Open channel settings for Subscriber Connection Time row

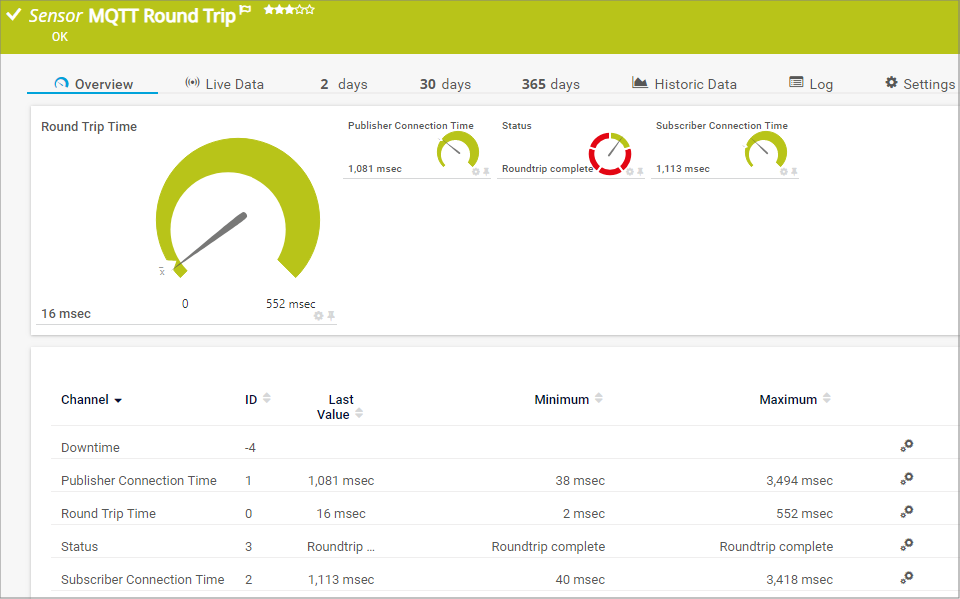point(906,578)
